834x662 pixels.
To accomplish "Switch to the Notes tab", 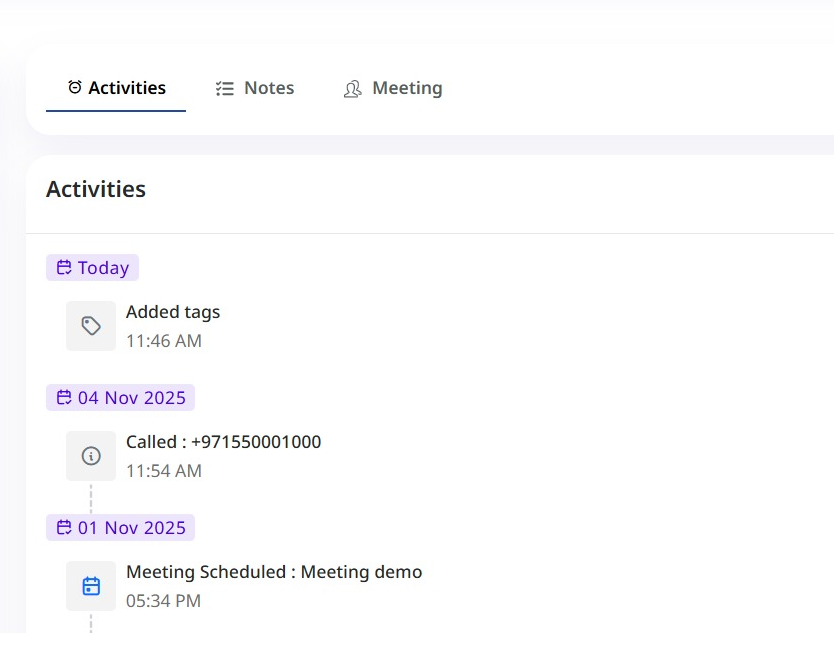I will pos(268,88).
